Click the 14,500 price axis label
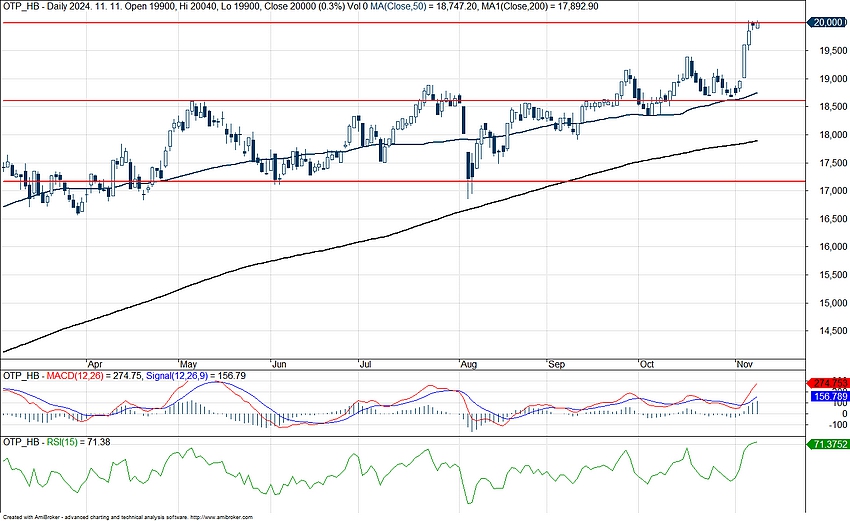 pos(834,331)
